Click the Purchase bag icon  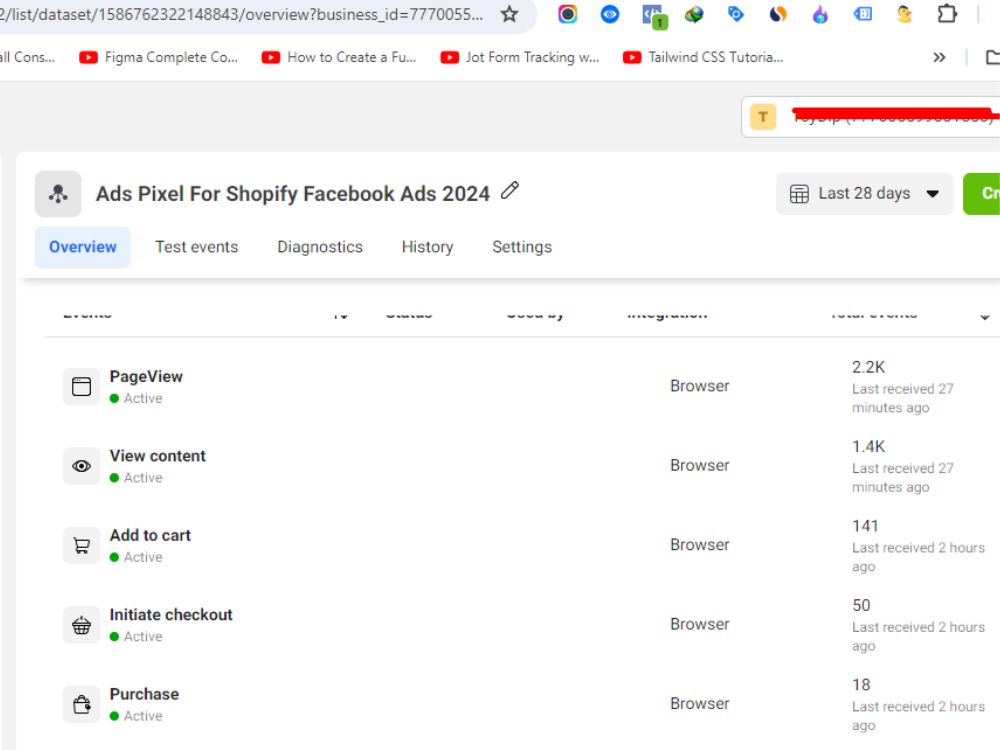[x=82, y=704]
